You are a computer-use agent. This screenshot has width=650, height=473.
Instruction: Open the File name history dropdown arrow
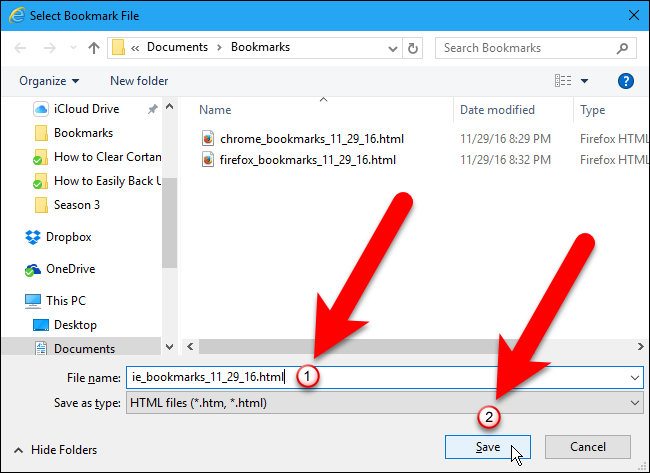(x=635, y=377)
